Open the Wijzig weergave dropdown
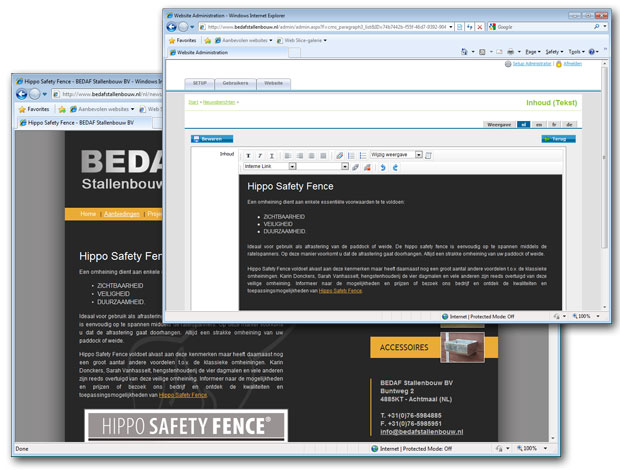 click(419, 155)
